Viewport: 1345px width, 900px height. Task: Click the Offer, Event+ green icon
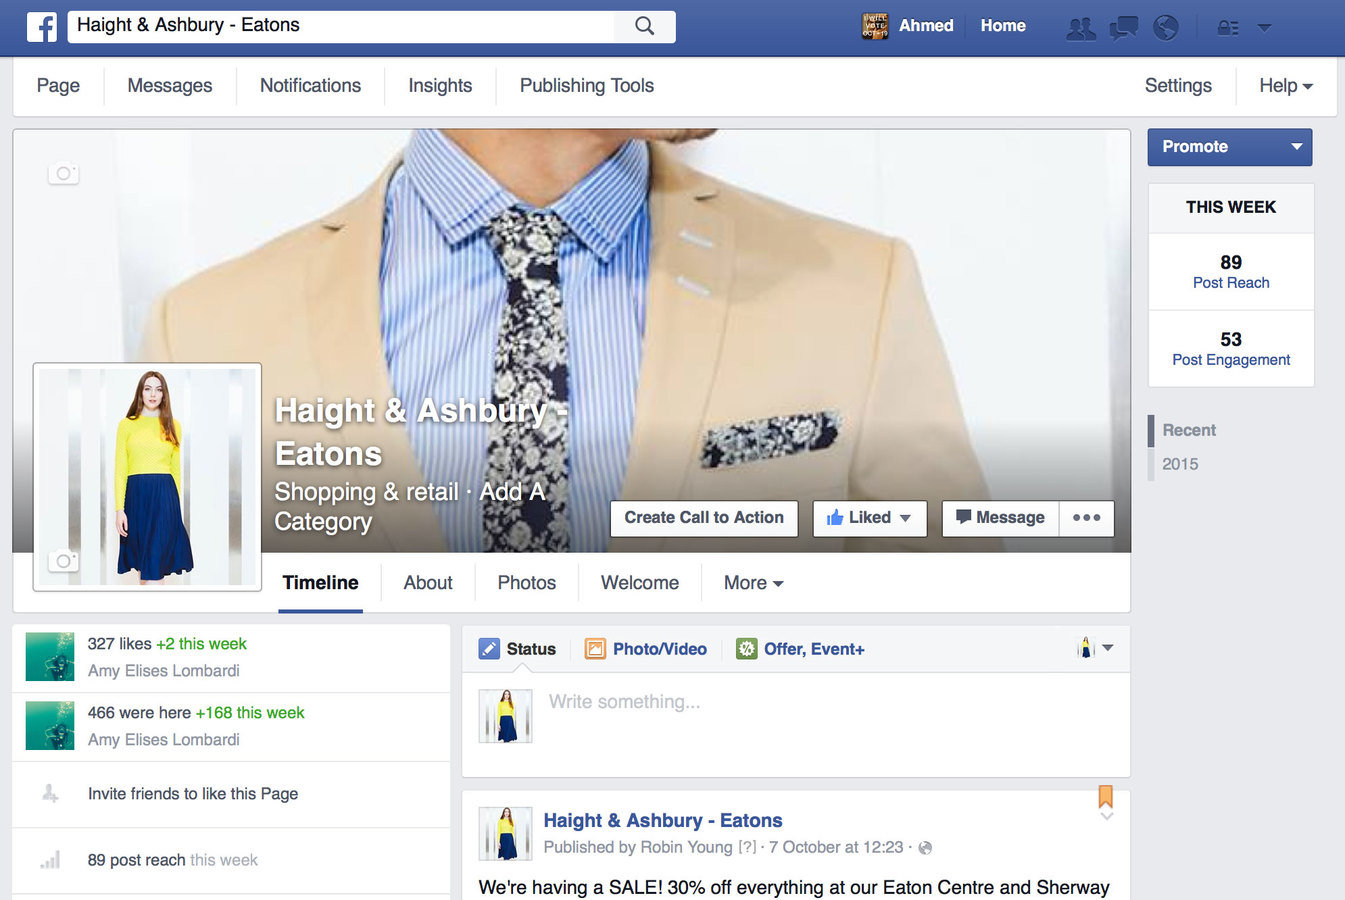pos(746,649)
